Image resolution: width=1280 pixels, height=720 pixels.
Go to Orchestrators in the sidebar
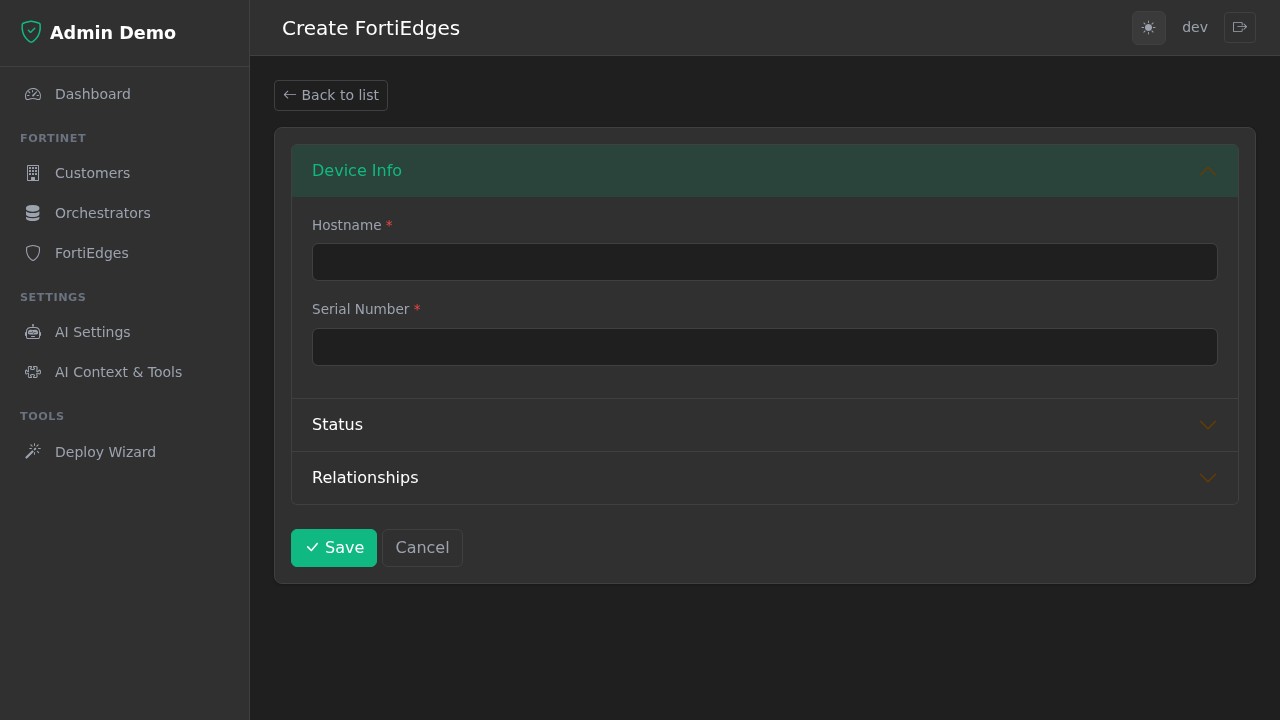tap(124, 213)
